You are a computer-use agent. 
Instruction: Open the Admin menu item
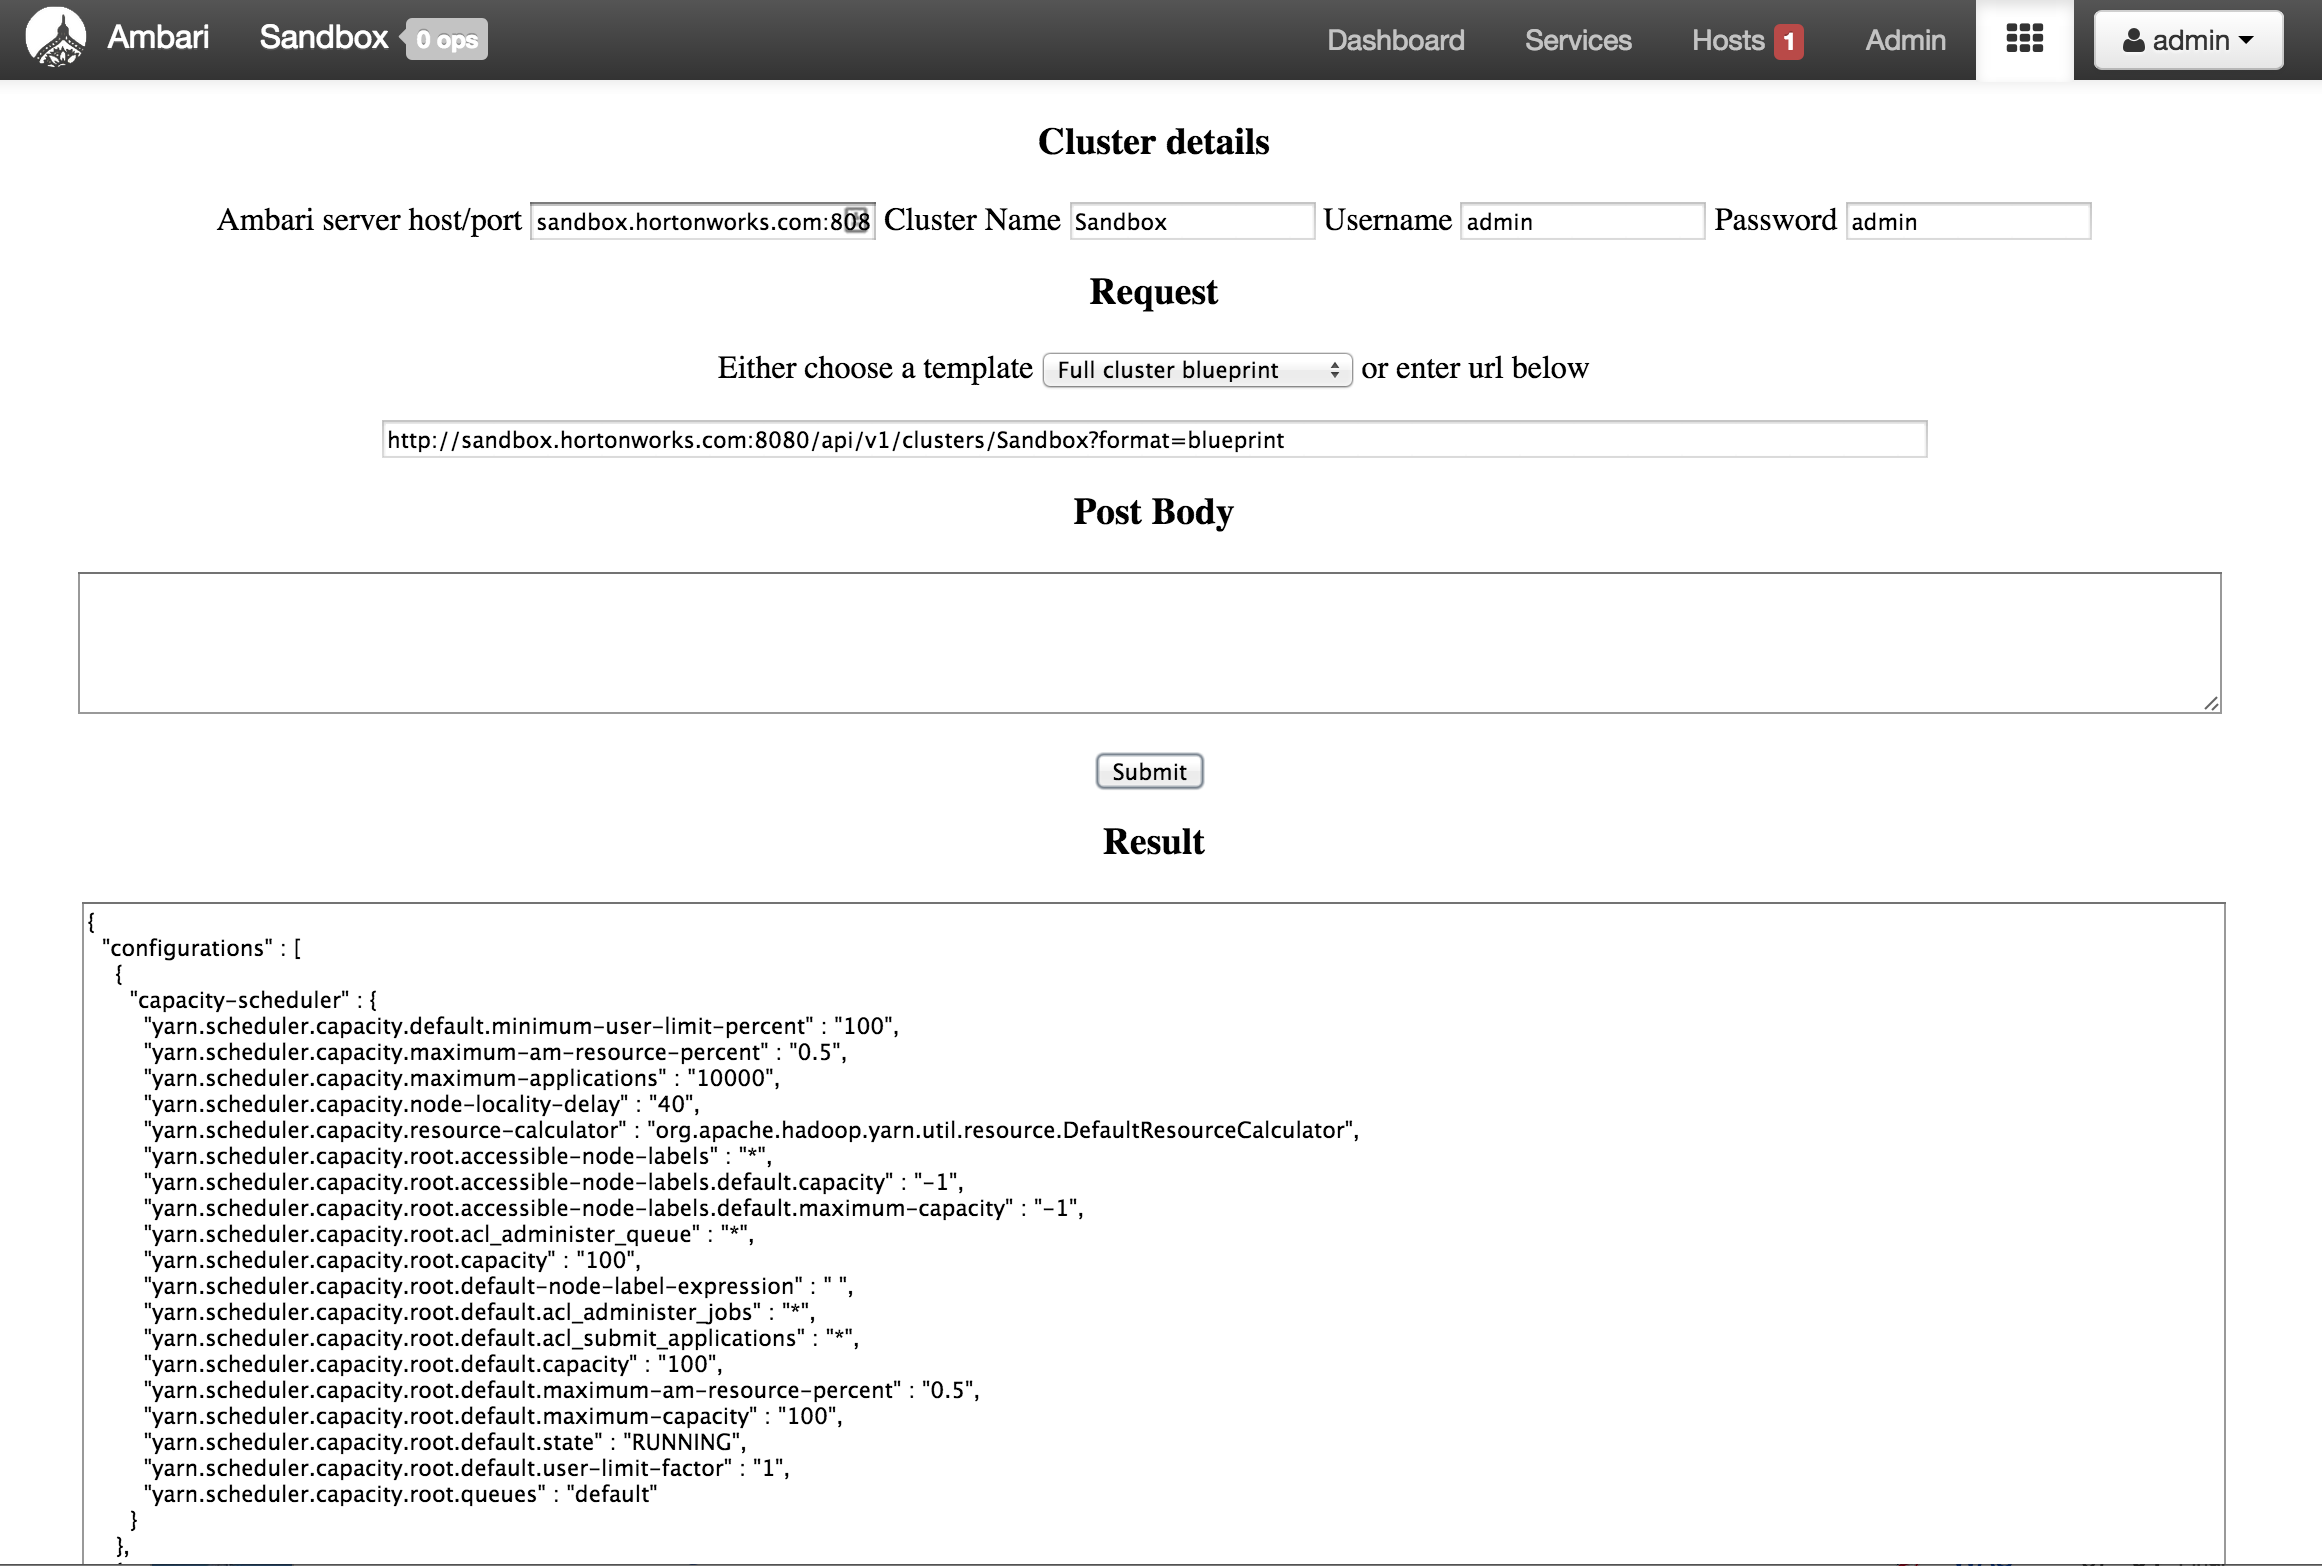coord(1905,40)
